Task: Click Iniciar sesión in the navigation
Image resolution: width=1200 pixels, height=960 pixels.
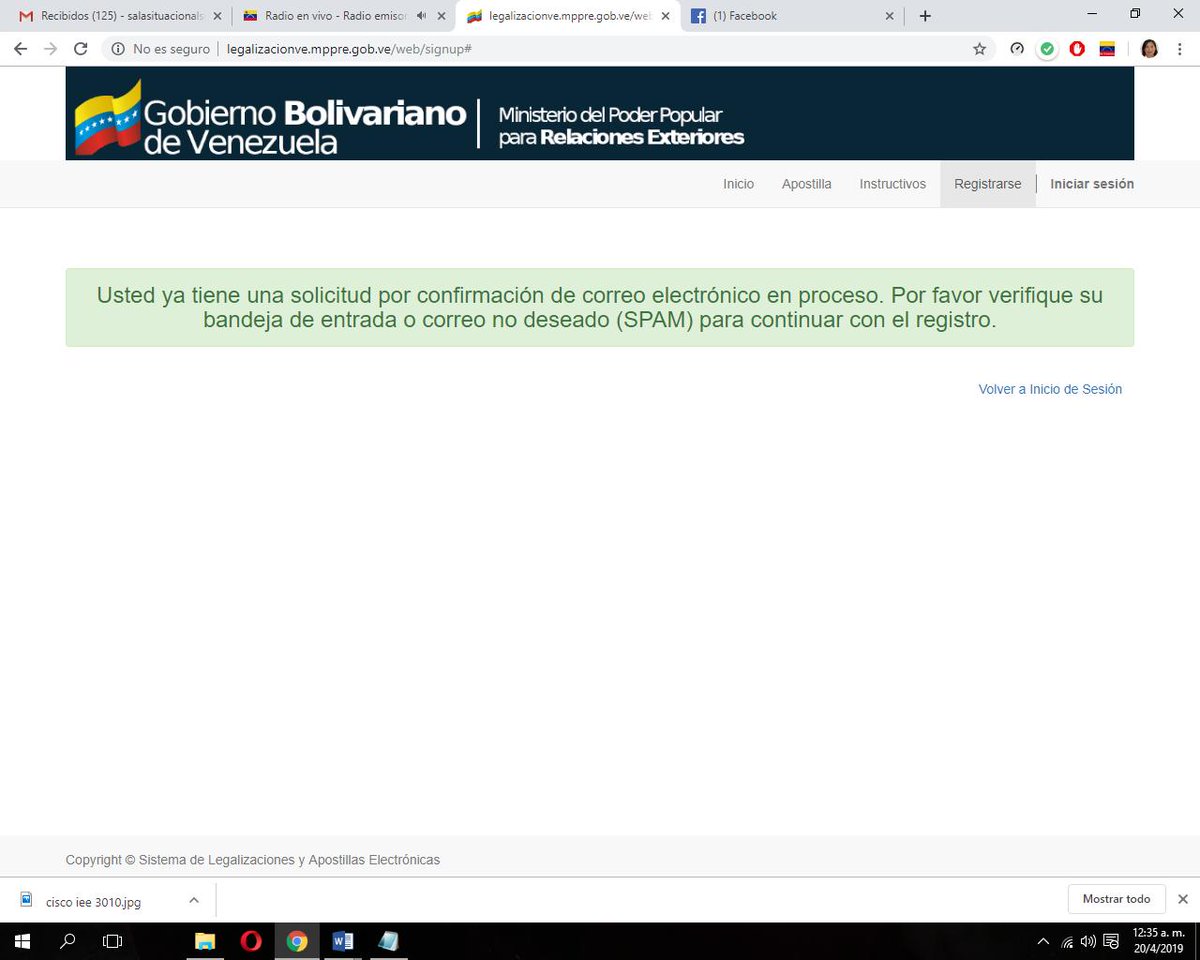Action: [x=1092, y=184]
